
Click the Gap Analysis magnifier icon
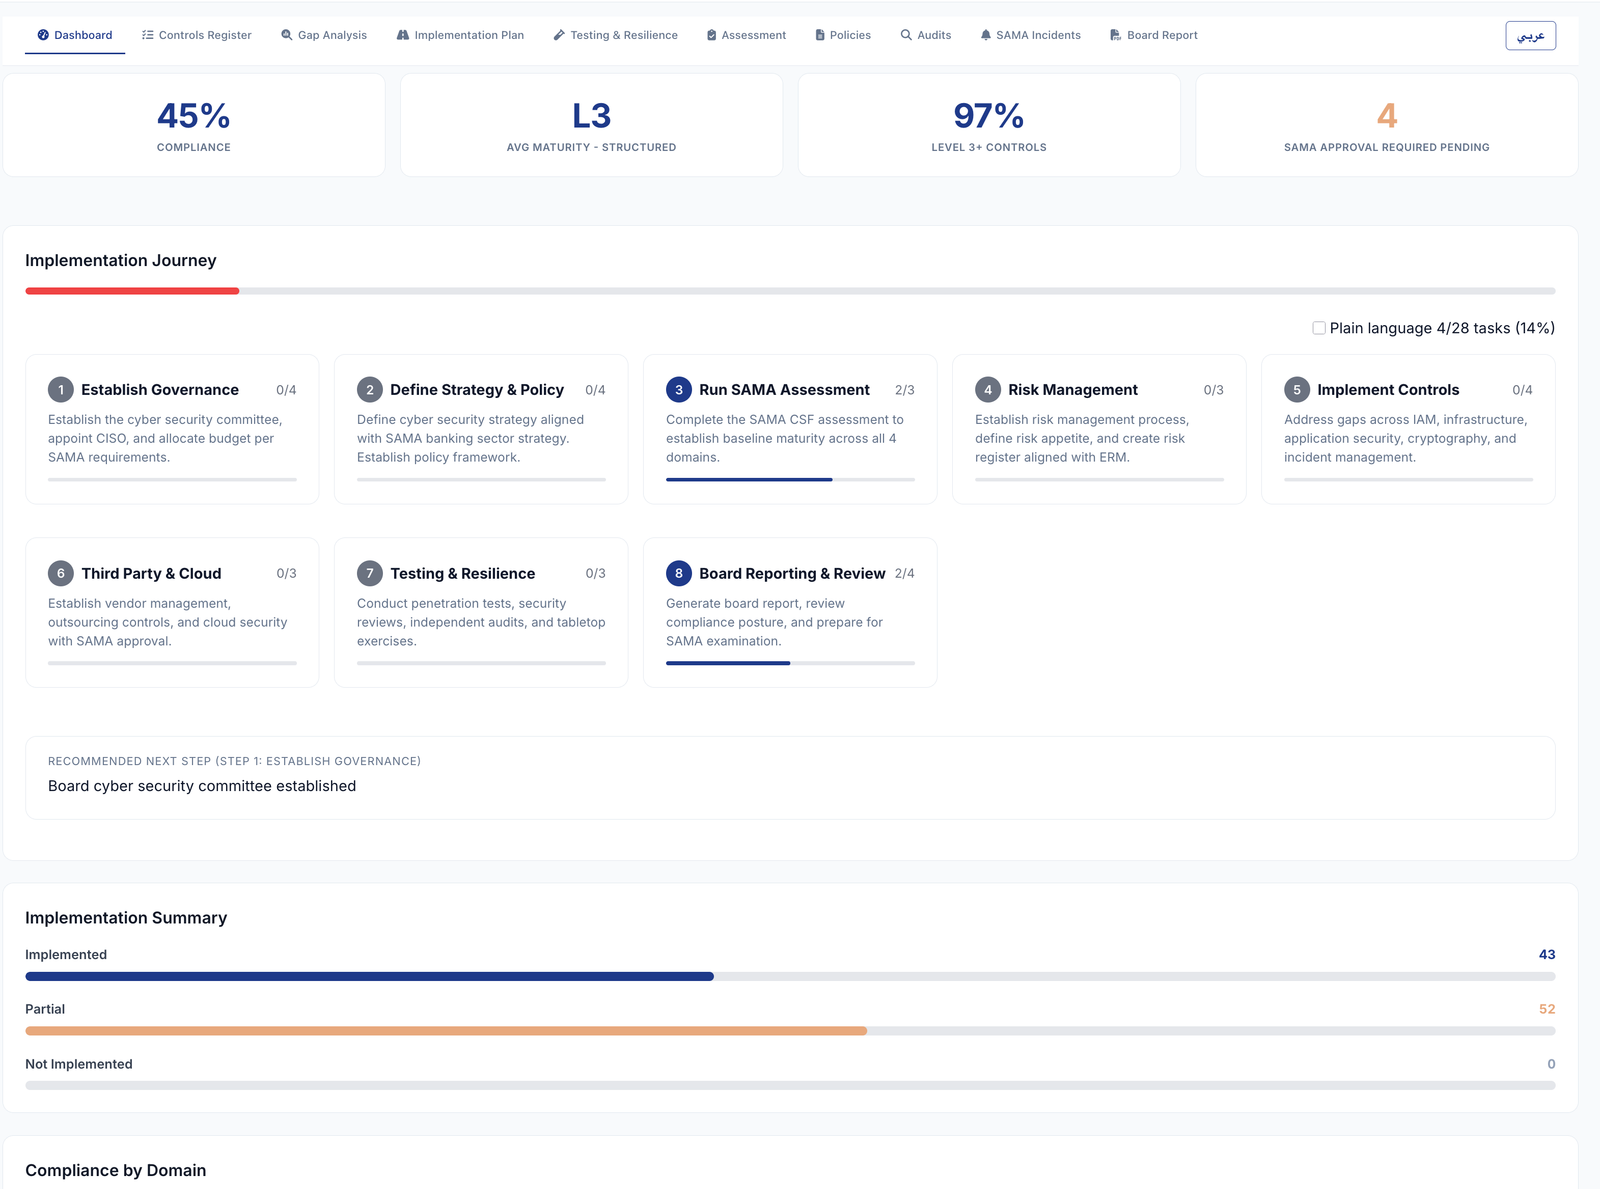pos(286,34)
